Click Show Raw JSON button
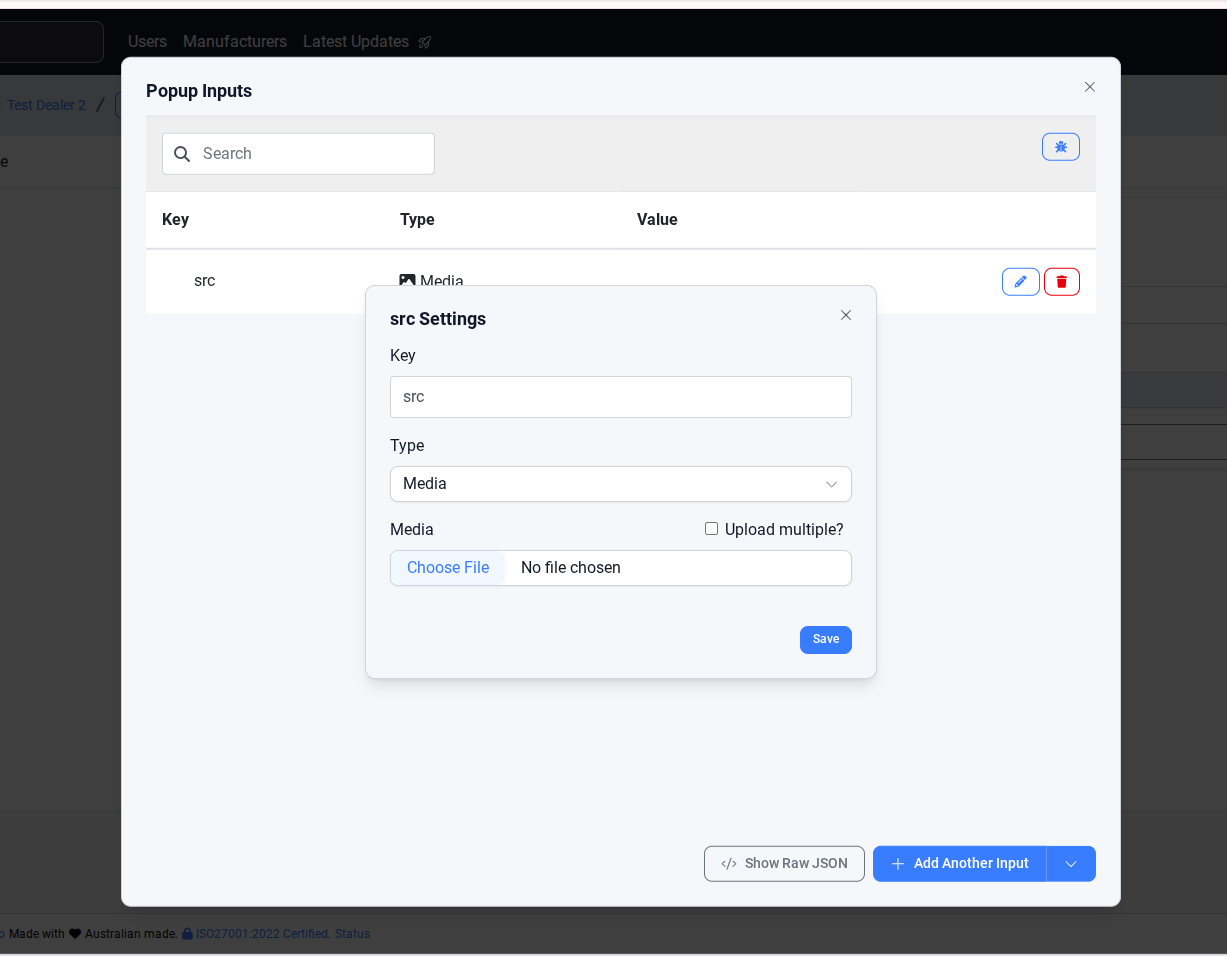Screen dimensions: 1227x956 tap(784, 864)
